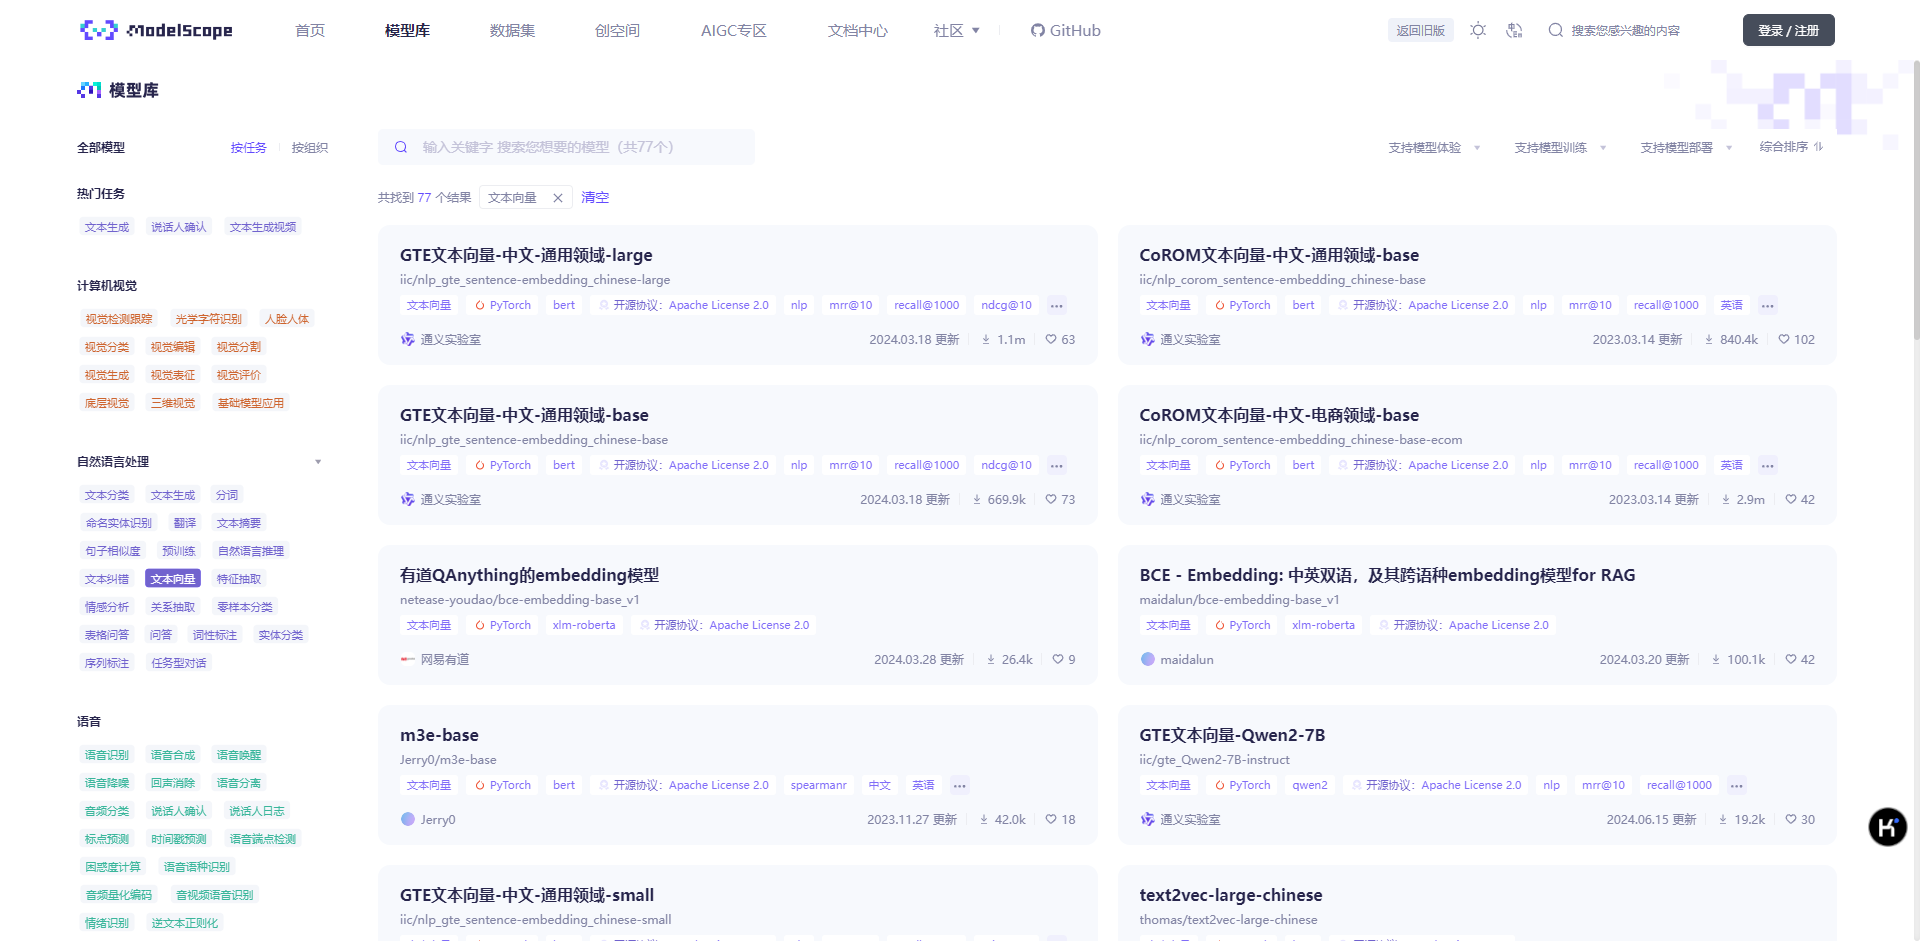Go to the 首页 nav item
This screenshot has height=941, width=1920.
(x=310, y=31)
